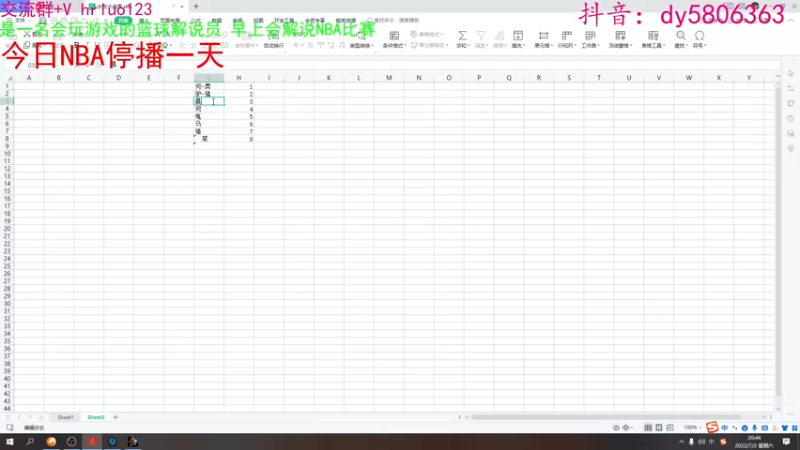Image resolution: width=800 pixels, height=450 pixels.
Task: Click the Freeze Panes (冻结窗格) icon
Action: 620,36
